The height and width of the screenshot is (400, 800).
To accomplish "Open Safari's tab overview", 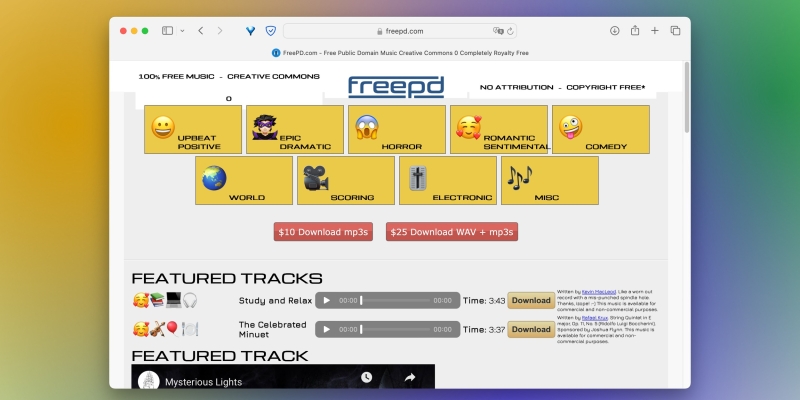I will coord(675,31).
